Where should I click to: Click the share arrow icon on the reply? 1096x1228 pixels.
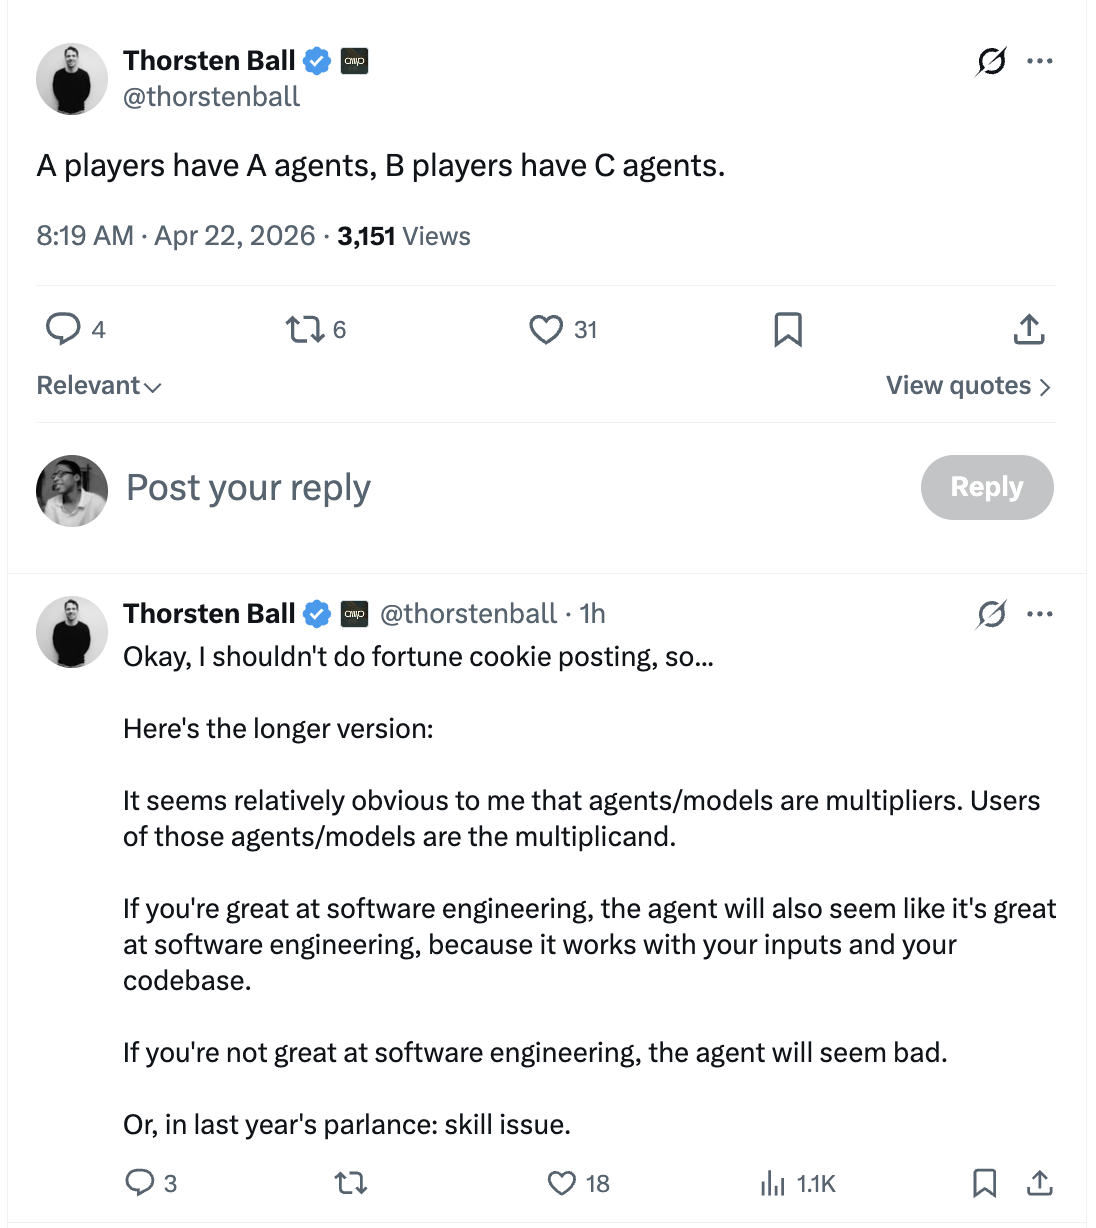1039,1183
